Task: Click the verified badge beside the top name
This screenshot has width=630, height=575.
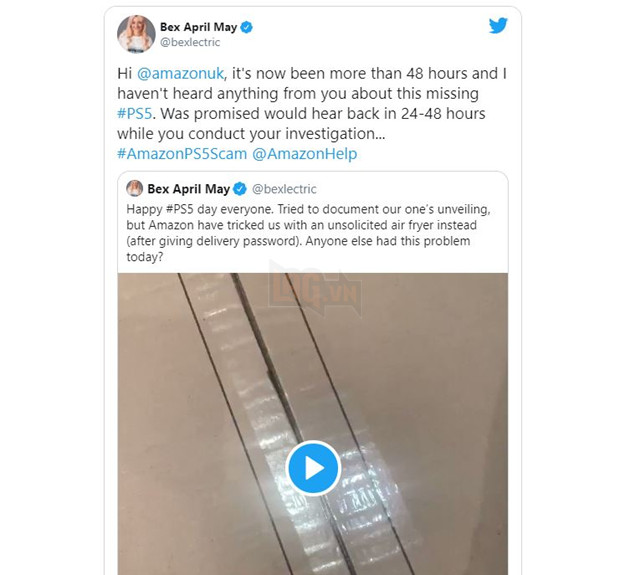Action: coord(246,27)
